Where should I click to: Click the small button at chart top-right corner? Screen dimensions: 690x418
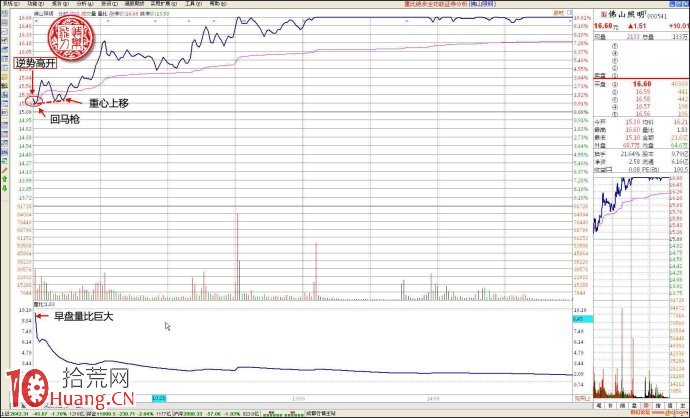(x=558, y=13)
